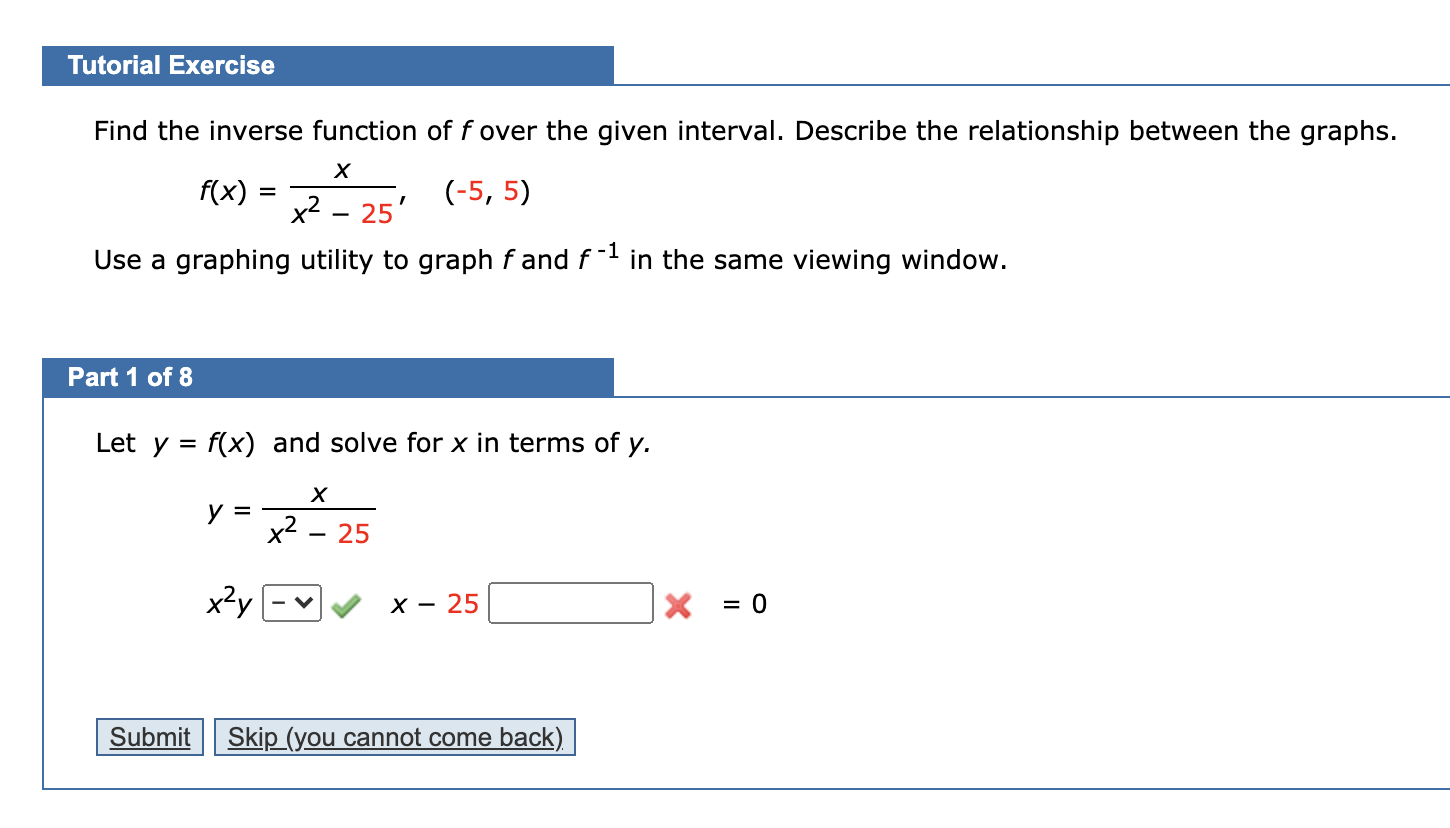Select the minus option in the sign dropdown

tap(278, 603)
